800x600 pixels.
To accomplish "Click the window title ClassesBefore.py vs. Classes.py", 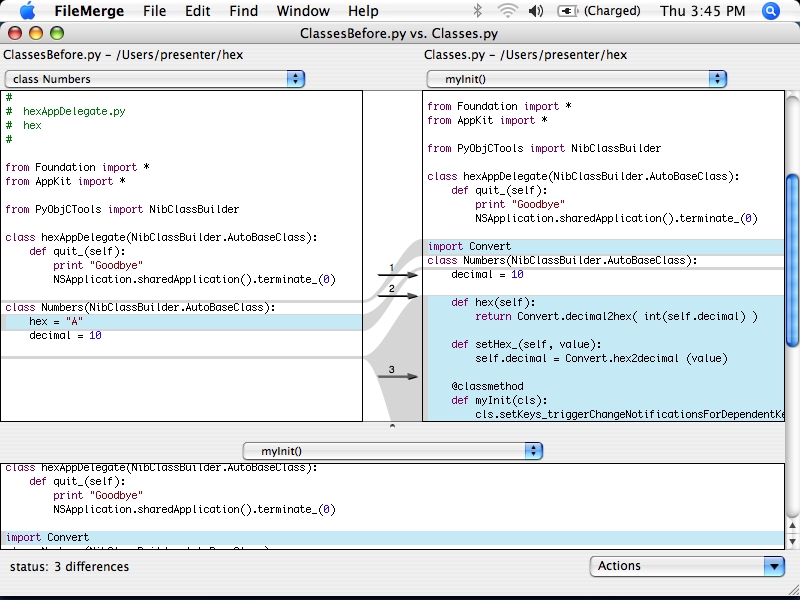I will [x=399, y=34].
